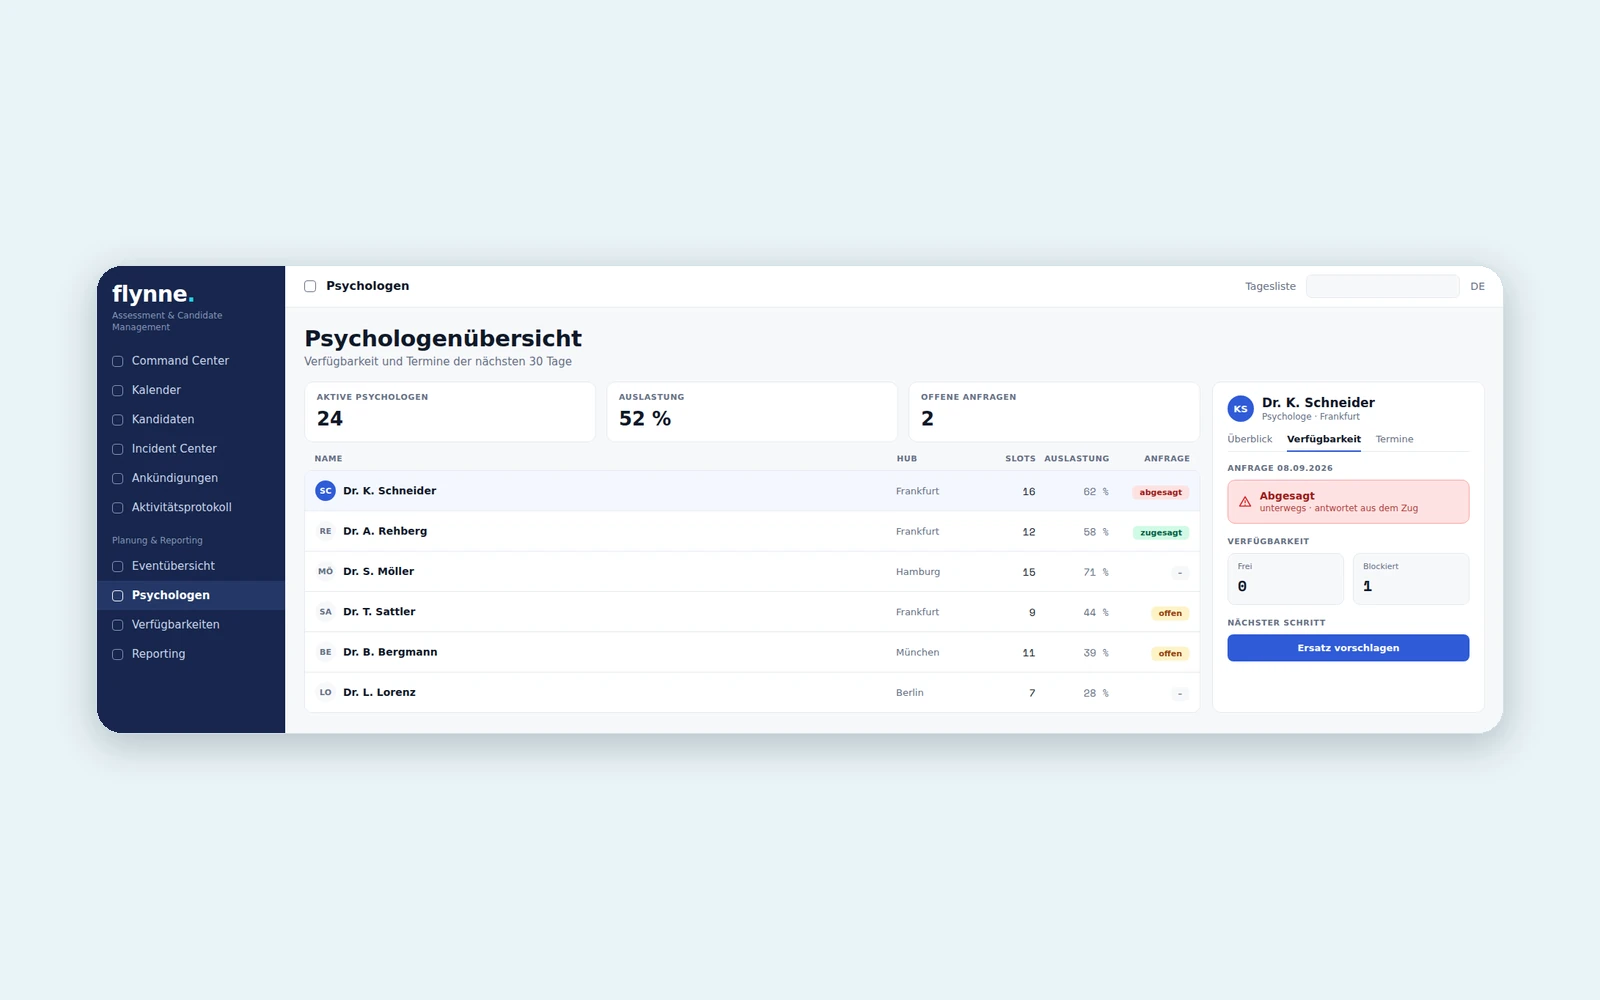Click the Kalender sidebar icon

[117, 390]
